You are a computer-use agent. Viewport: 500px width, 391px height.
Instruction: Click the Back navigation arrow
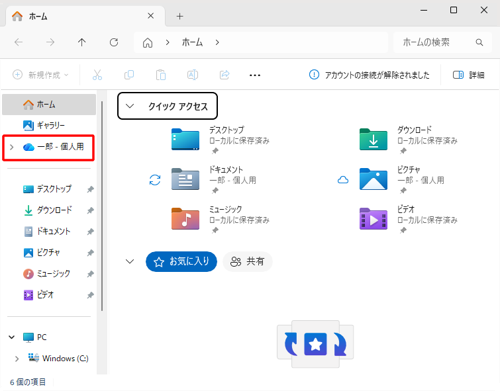coord(19,42)
